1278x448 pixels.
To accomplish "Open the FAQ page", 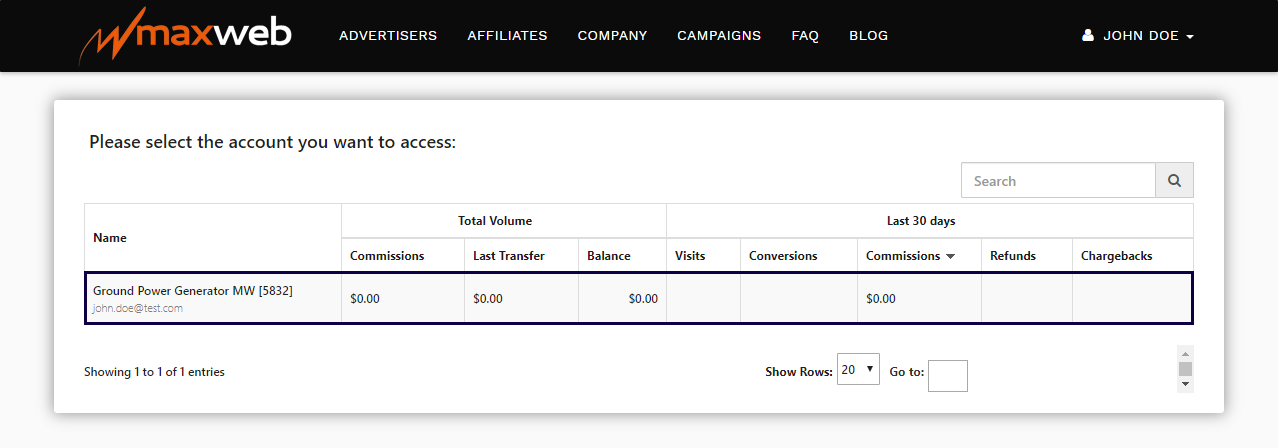I will tap(805, 36).
